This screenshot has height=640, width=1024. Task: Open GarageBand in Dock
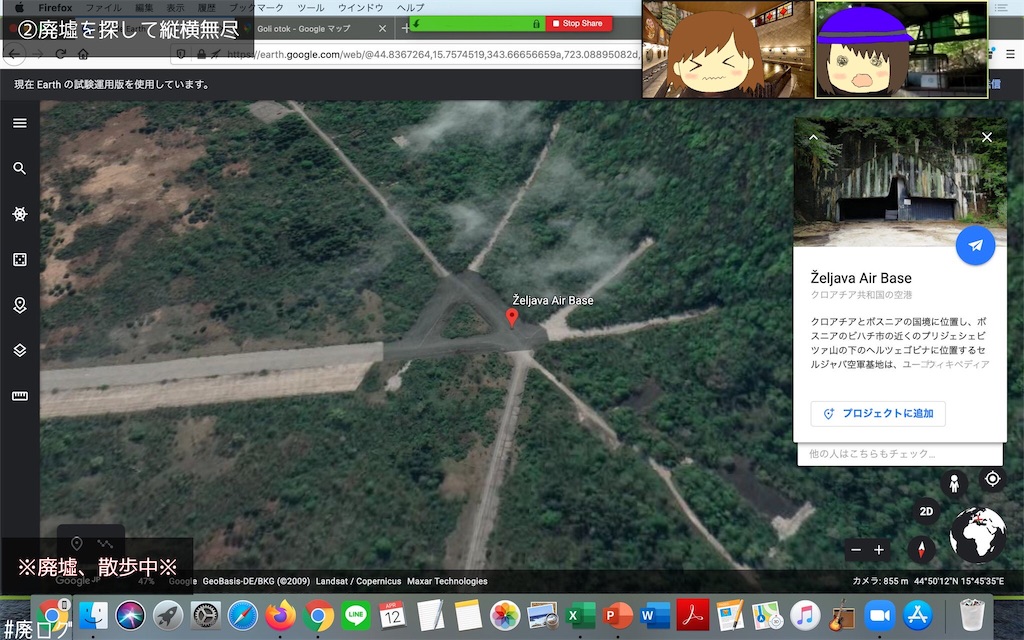click(x=842, y=615)
